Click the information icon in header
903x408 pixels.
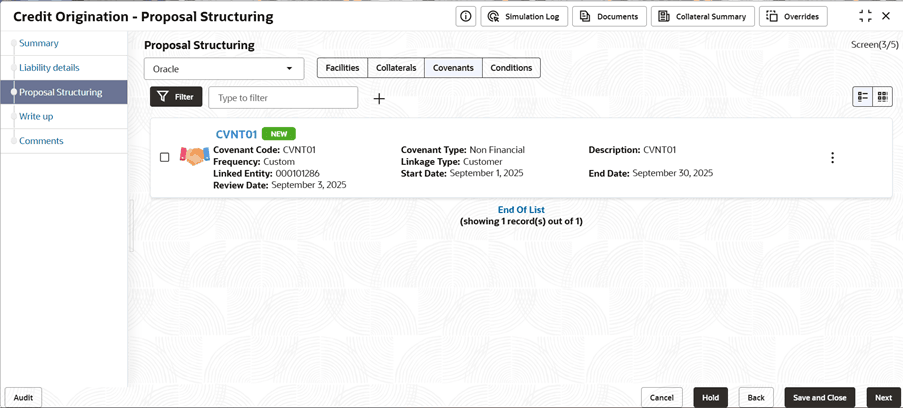(x=465, y=17)
